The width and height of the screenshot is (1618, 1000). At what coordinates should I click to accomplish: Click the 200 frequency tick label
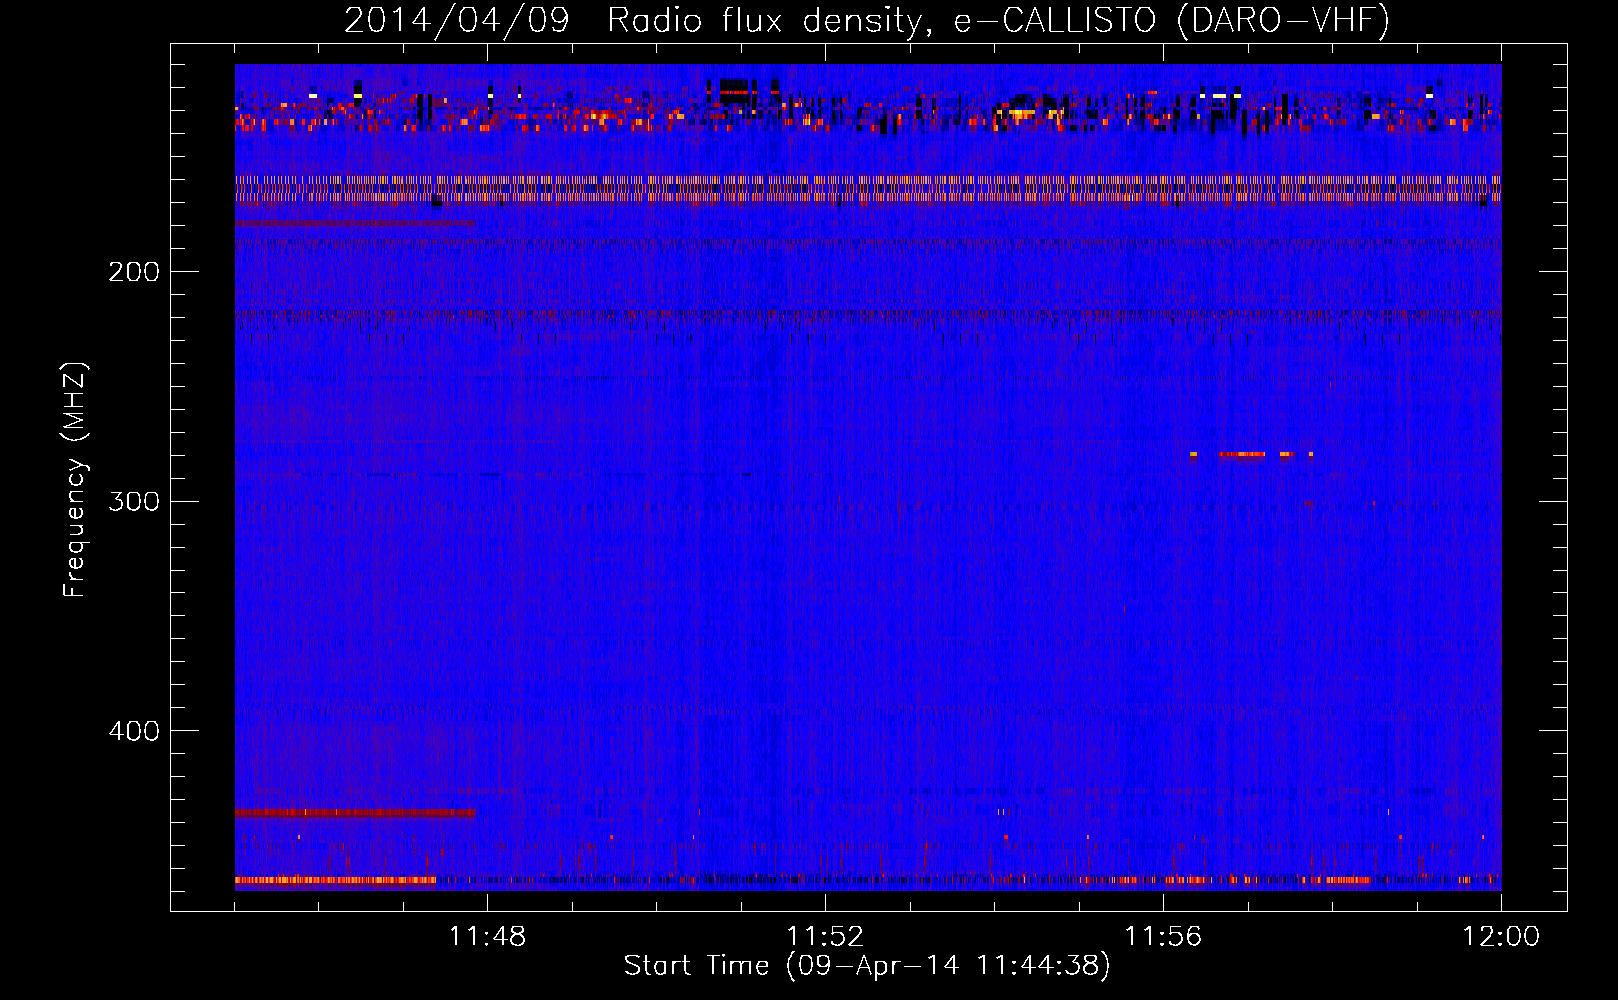point(134,272)
